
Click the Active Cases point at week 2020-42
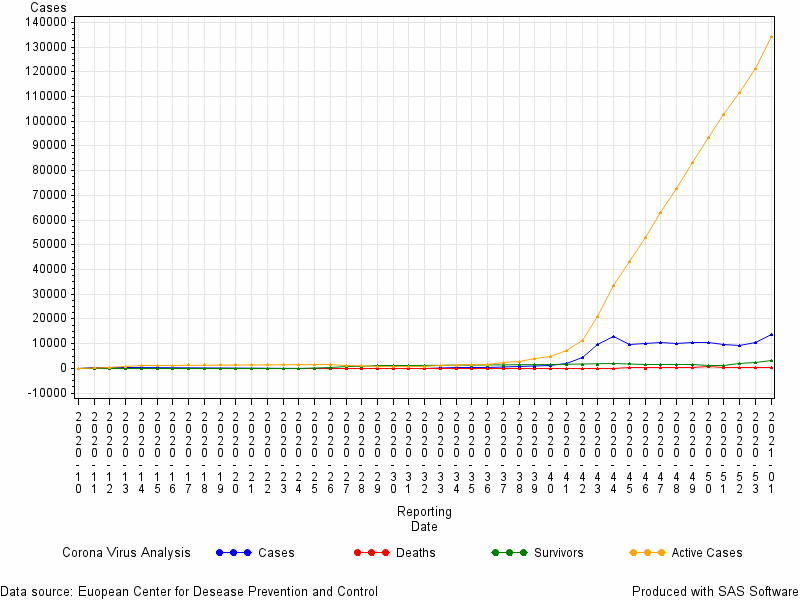(x=582, y=340)
